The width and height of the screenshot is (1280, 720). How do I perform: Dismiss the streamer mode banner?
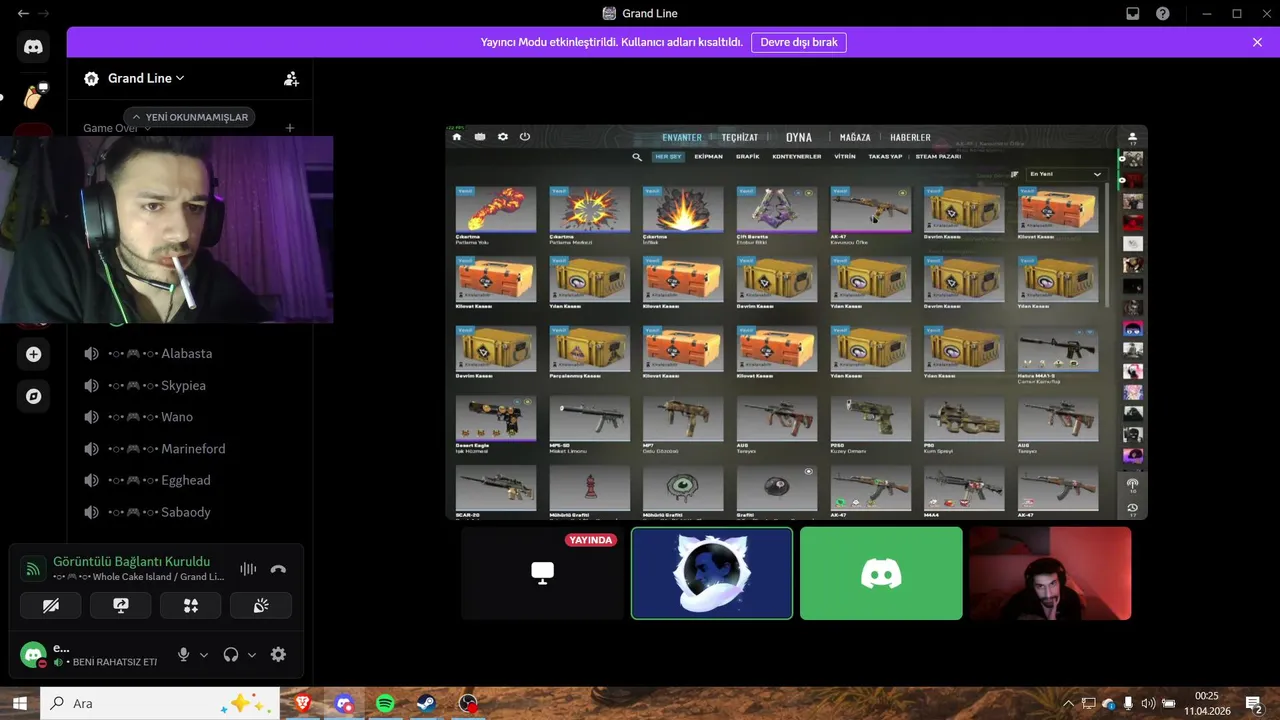coord(1257,42)
